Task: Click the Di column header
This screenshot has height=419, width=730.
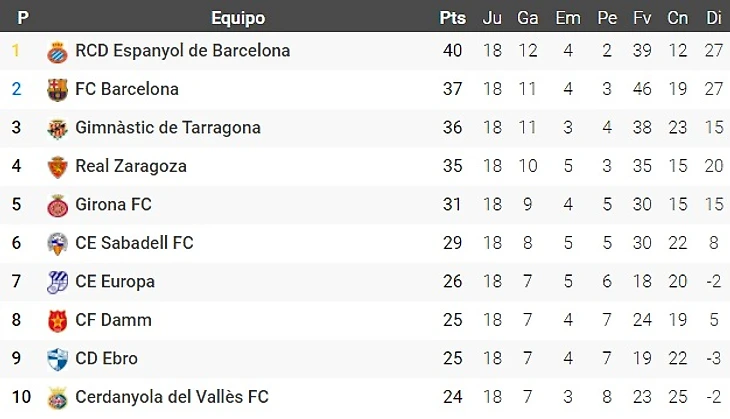Action: tap(713, 18)
